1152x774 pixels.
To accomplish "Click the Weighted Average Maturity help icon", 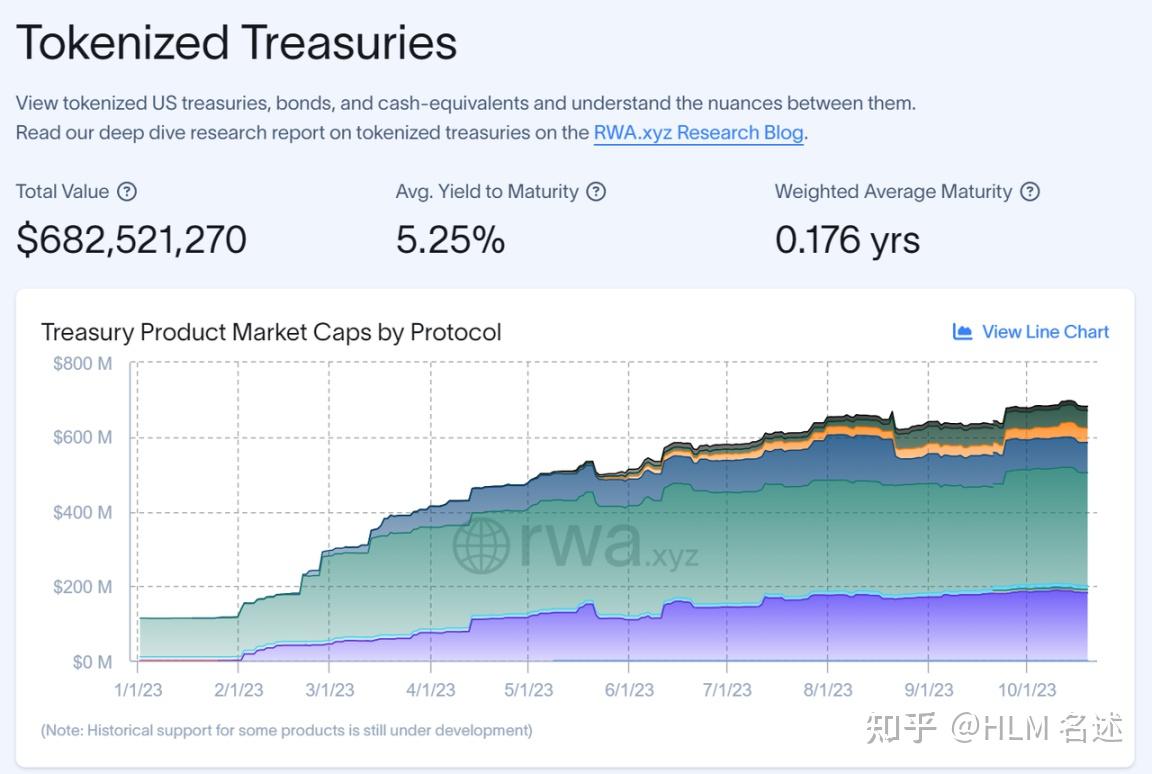I will tap(1030, 192).
